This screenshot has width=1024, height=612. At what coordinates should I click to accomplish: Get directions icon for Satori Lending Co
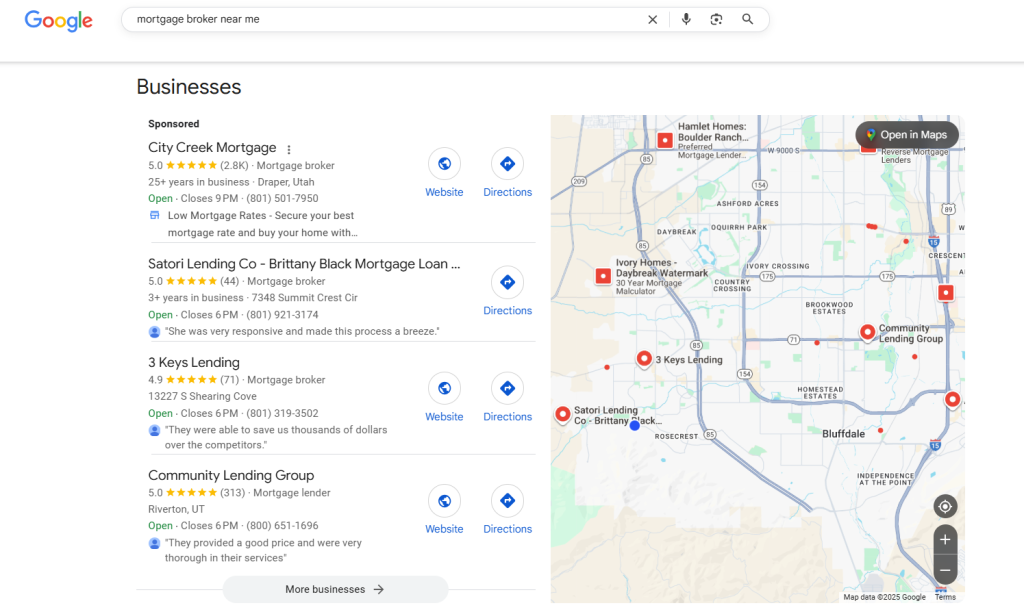[x=507, y=282]
